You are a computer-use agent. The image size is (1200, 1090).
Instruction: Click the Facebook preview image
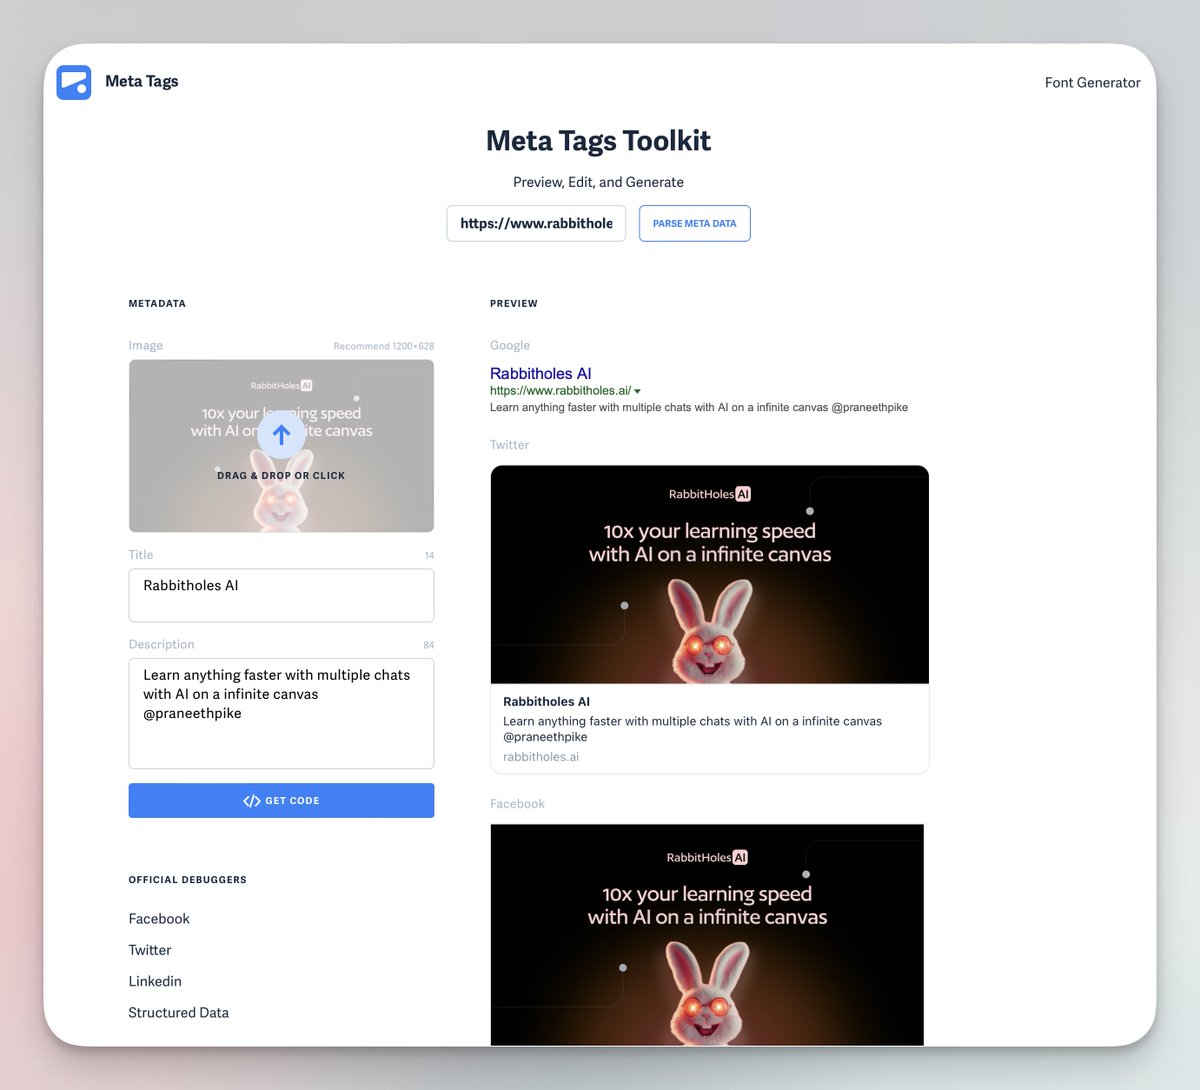(707, 935)
